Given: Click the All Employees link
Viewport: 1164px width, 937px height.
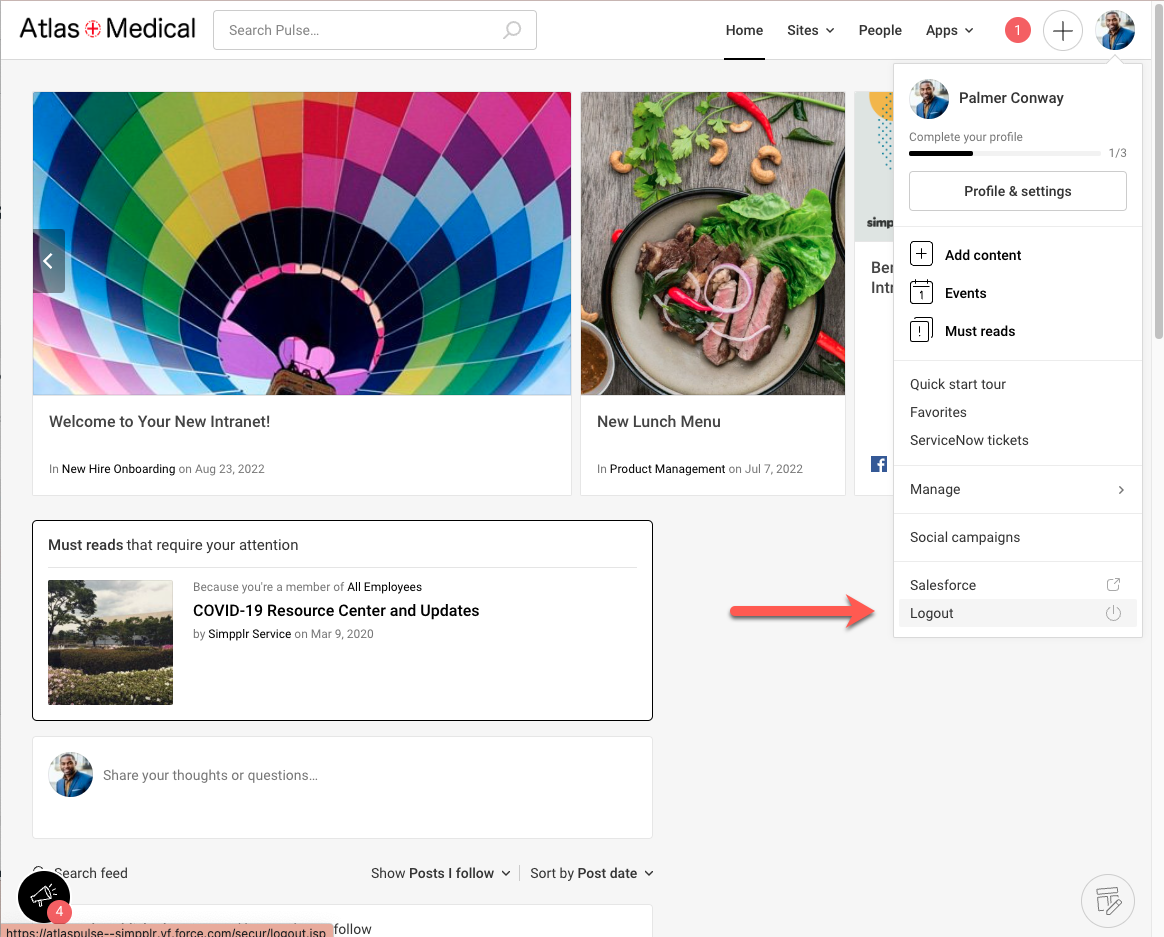Looking at the screenshot, I should pos(384,587).
